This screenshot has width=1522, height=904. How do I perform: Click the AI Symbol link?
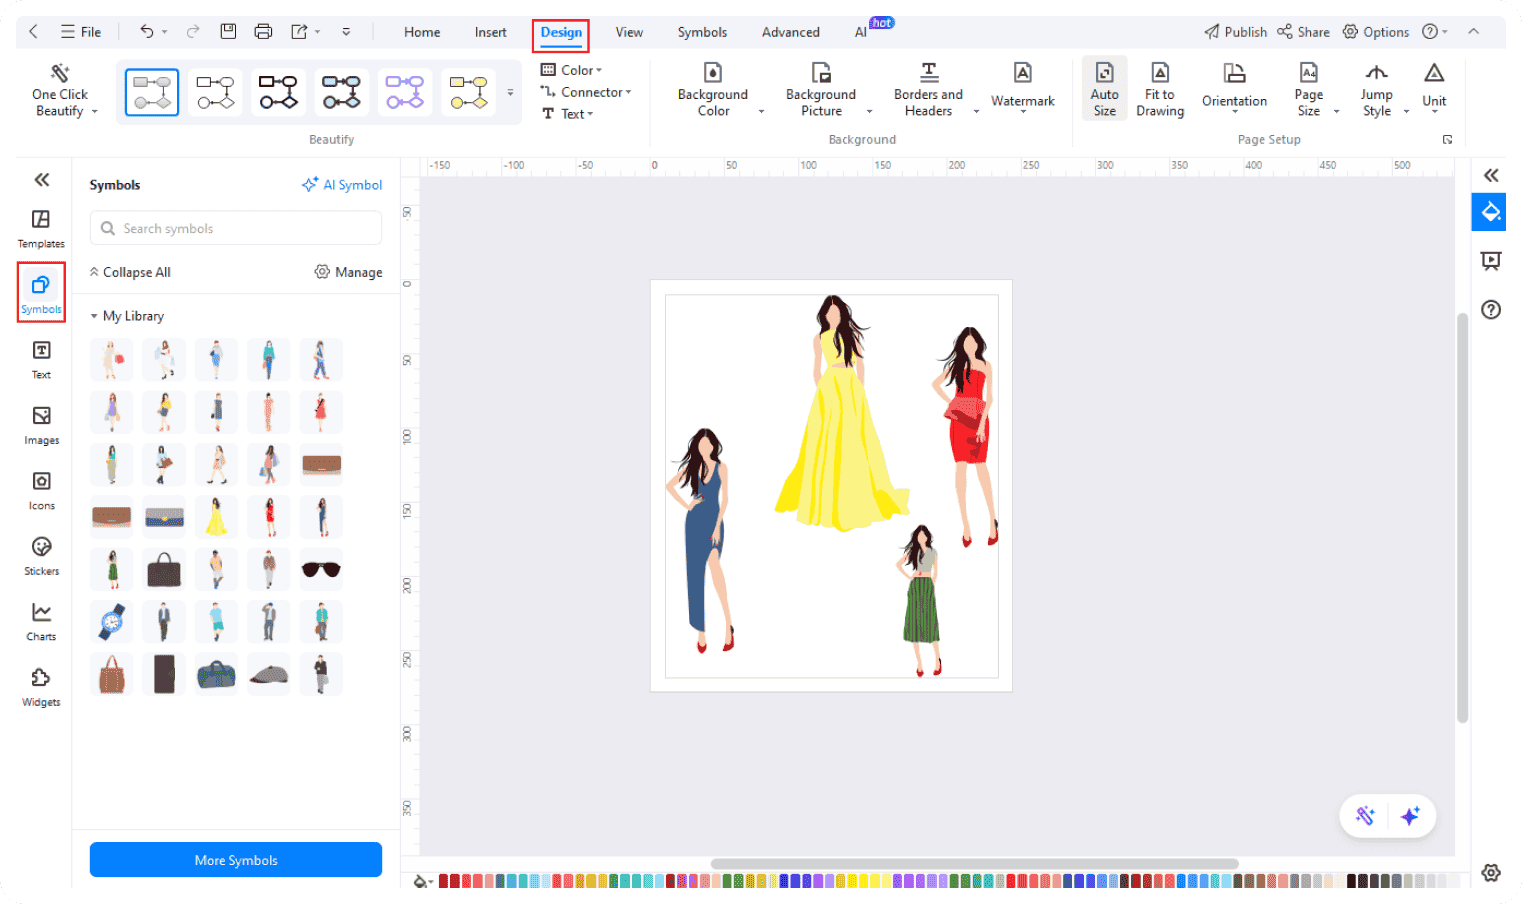click(342, 185)
